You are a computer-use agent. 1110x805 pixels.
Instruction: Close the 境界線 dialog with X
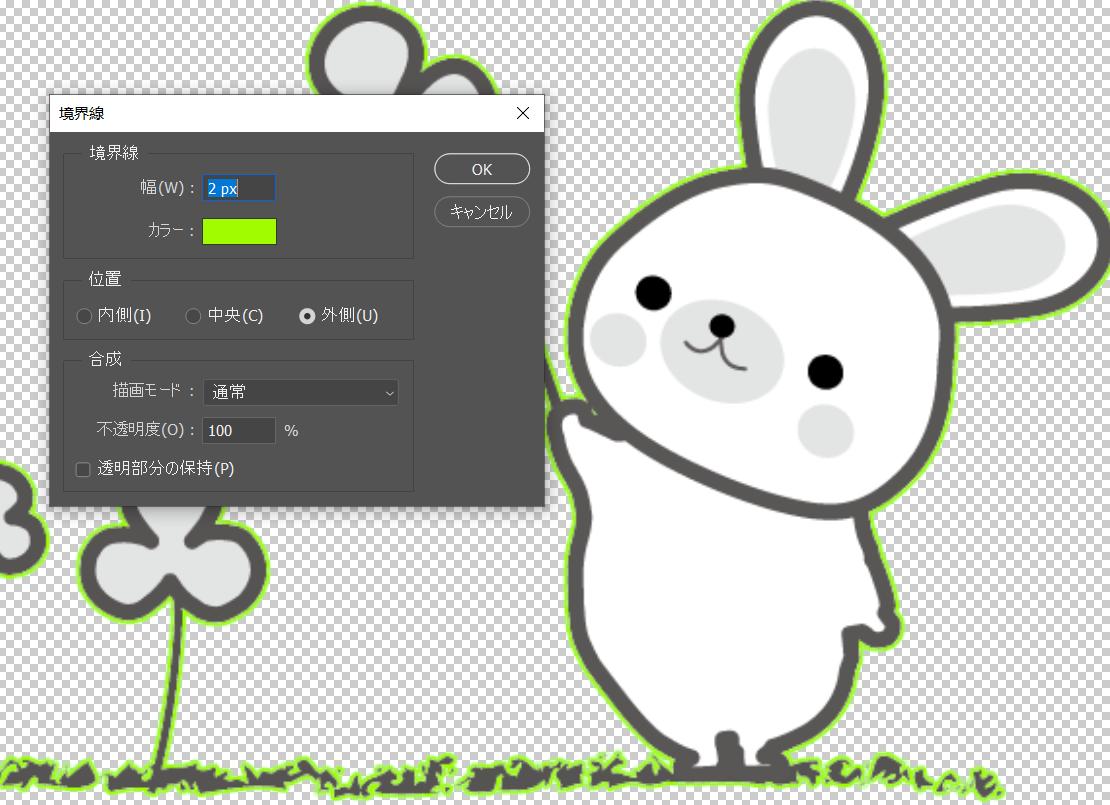pos(523,113)
